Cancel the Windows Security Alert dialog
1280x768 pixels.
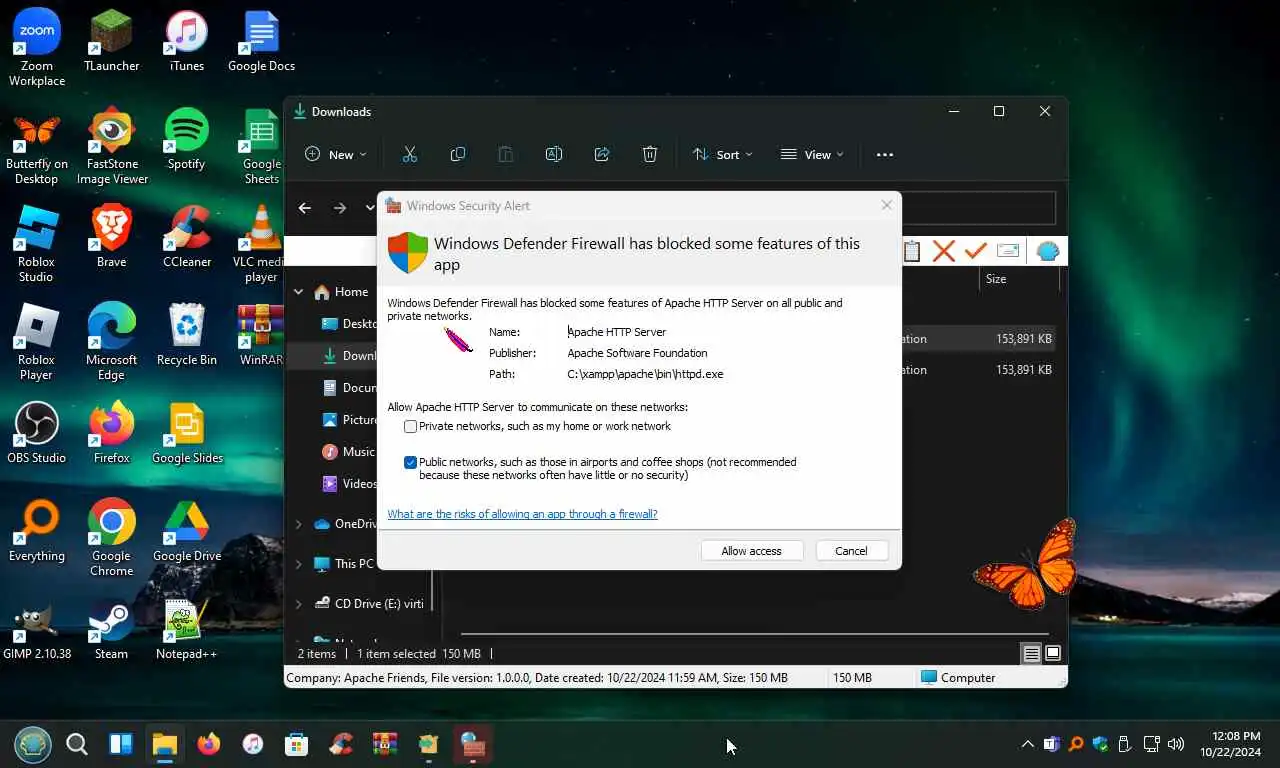[851, 551]
